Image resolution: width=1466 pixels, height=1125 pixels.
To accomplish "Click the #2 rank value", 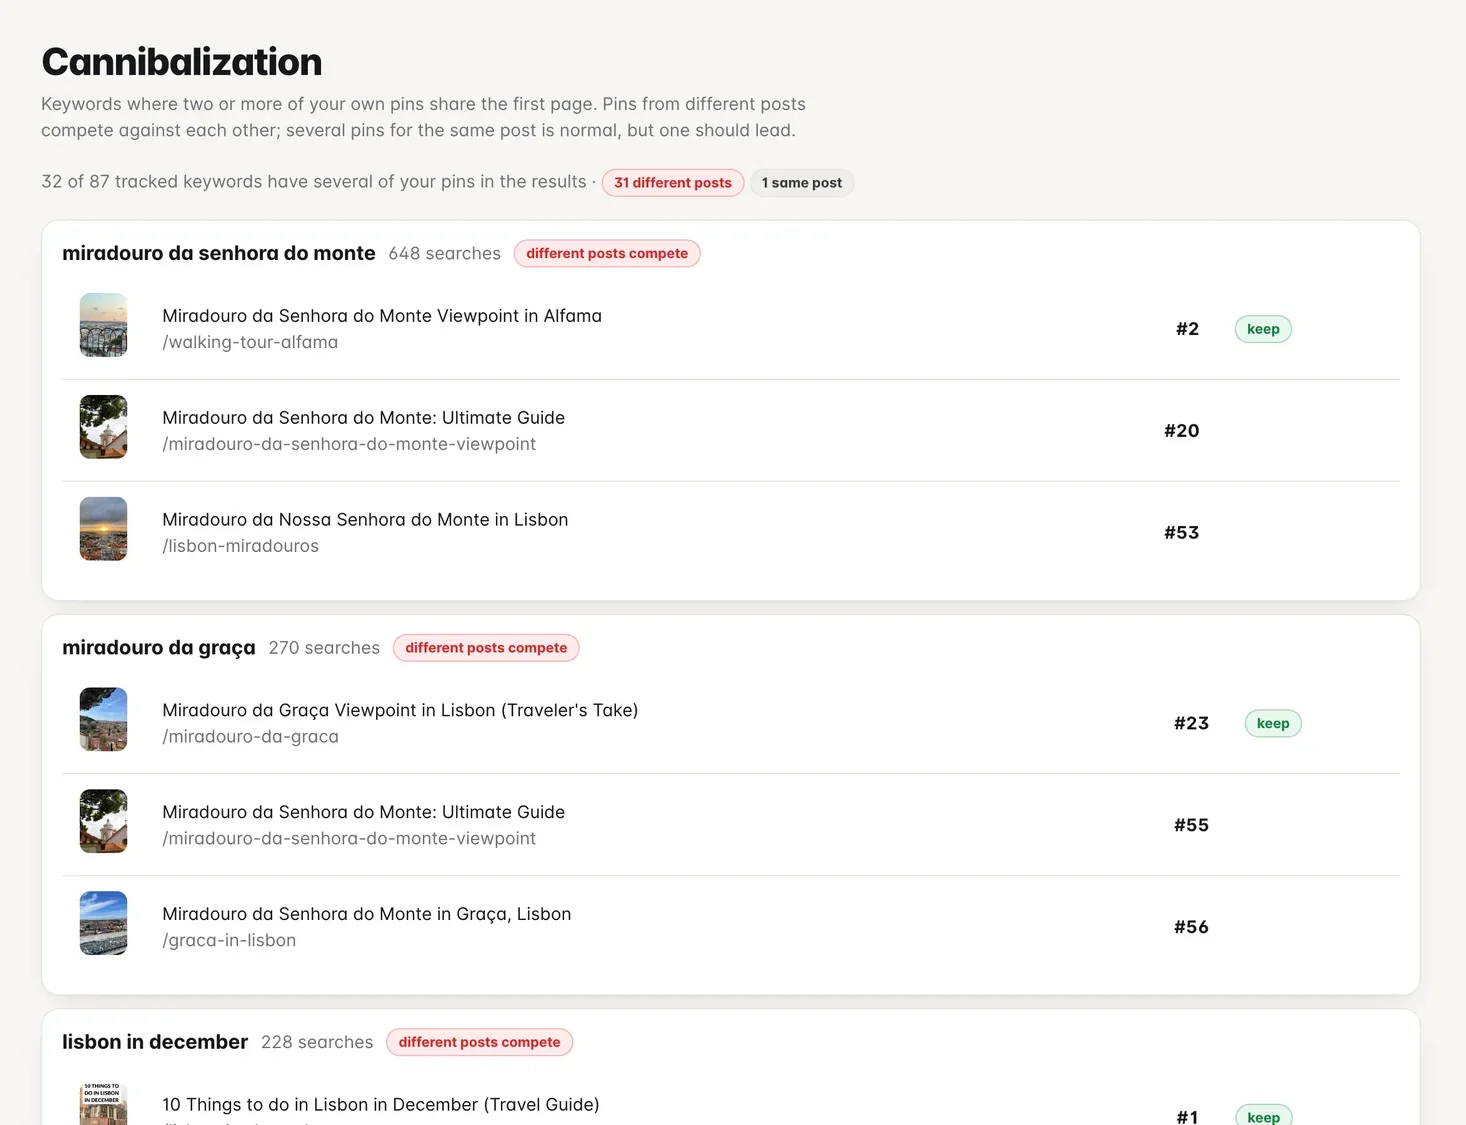I will point(1187,329).
